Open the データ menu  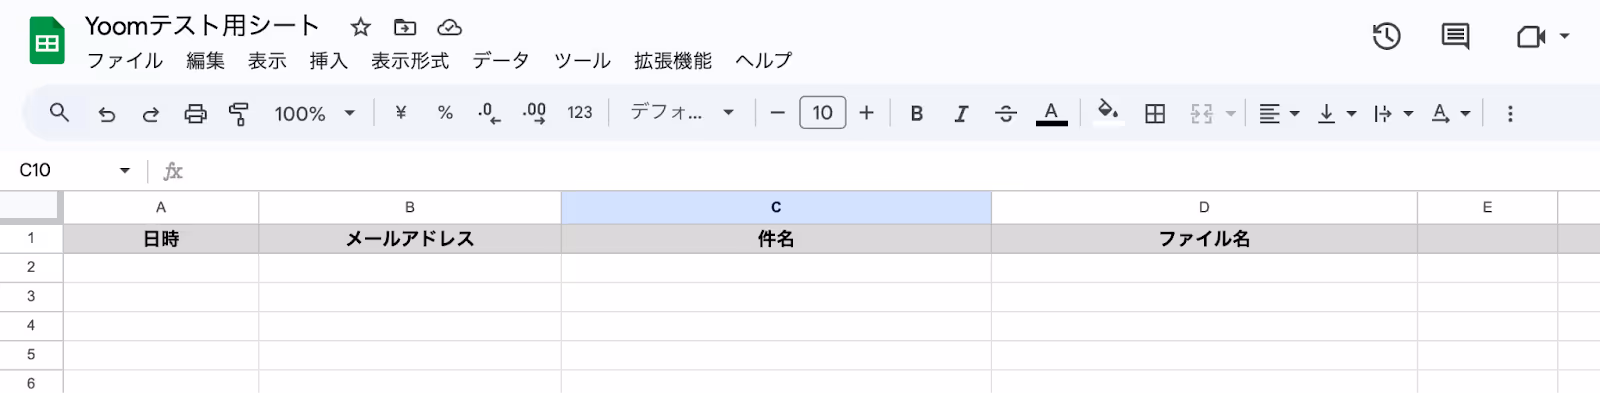coord(501,61)
